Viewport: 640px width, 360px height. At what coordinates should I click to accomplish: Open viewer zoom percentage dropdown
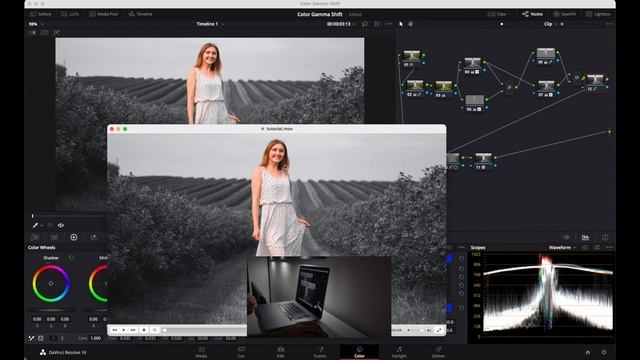(36, 24)
